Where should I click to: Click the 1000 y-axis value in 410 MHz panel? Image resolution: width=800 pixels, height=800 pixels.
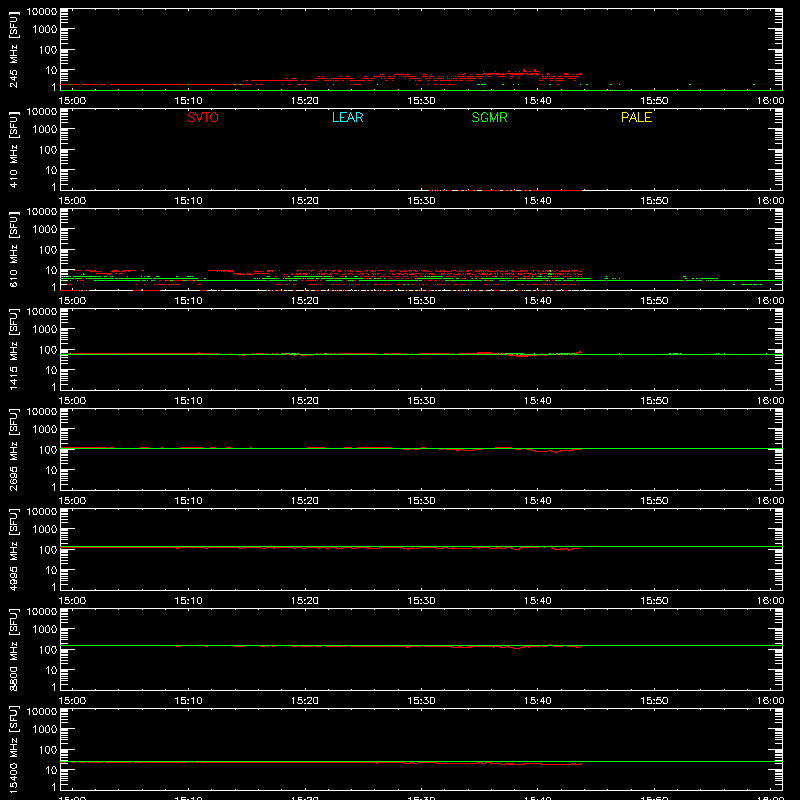click(45, 129)
